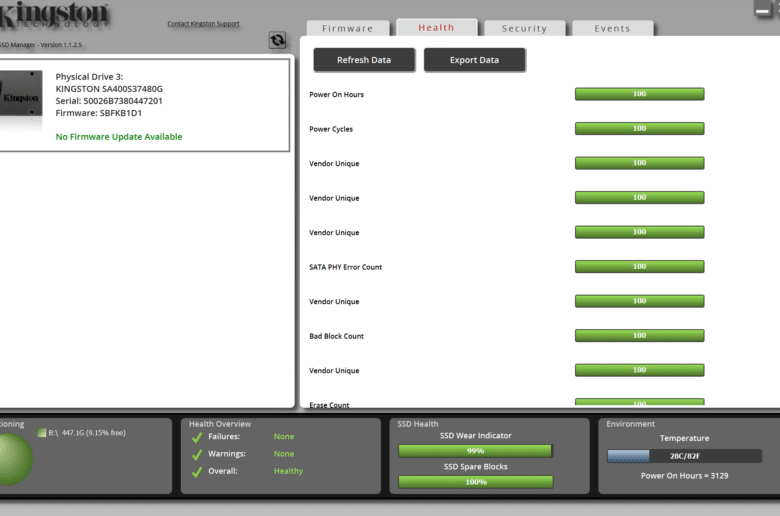
Task: Switch to the Events tab
Action: [612, 28]
